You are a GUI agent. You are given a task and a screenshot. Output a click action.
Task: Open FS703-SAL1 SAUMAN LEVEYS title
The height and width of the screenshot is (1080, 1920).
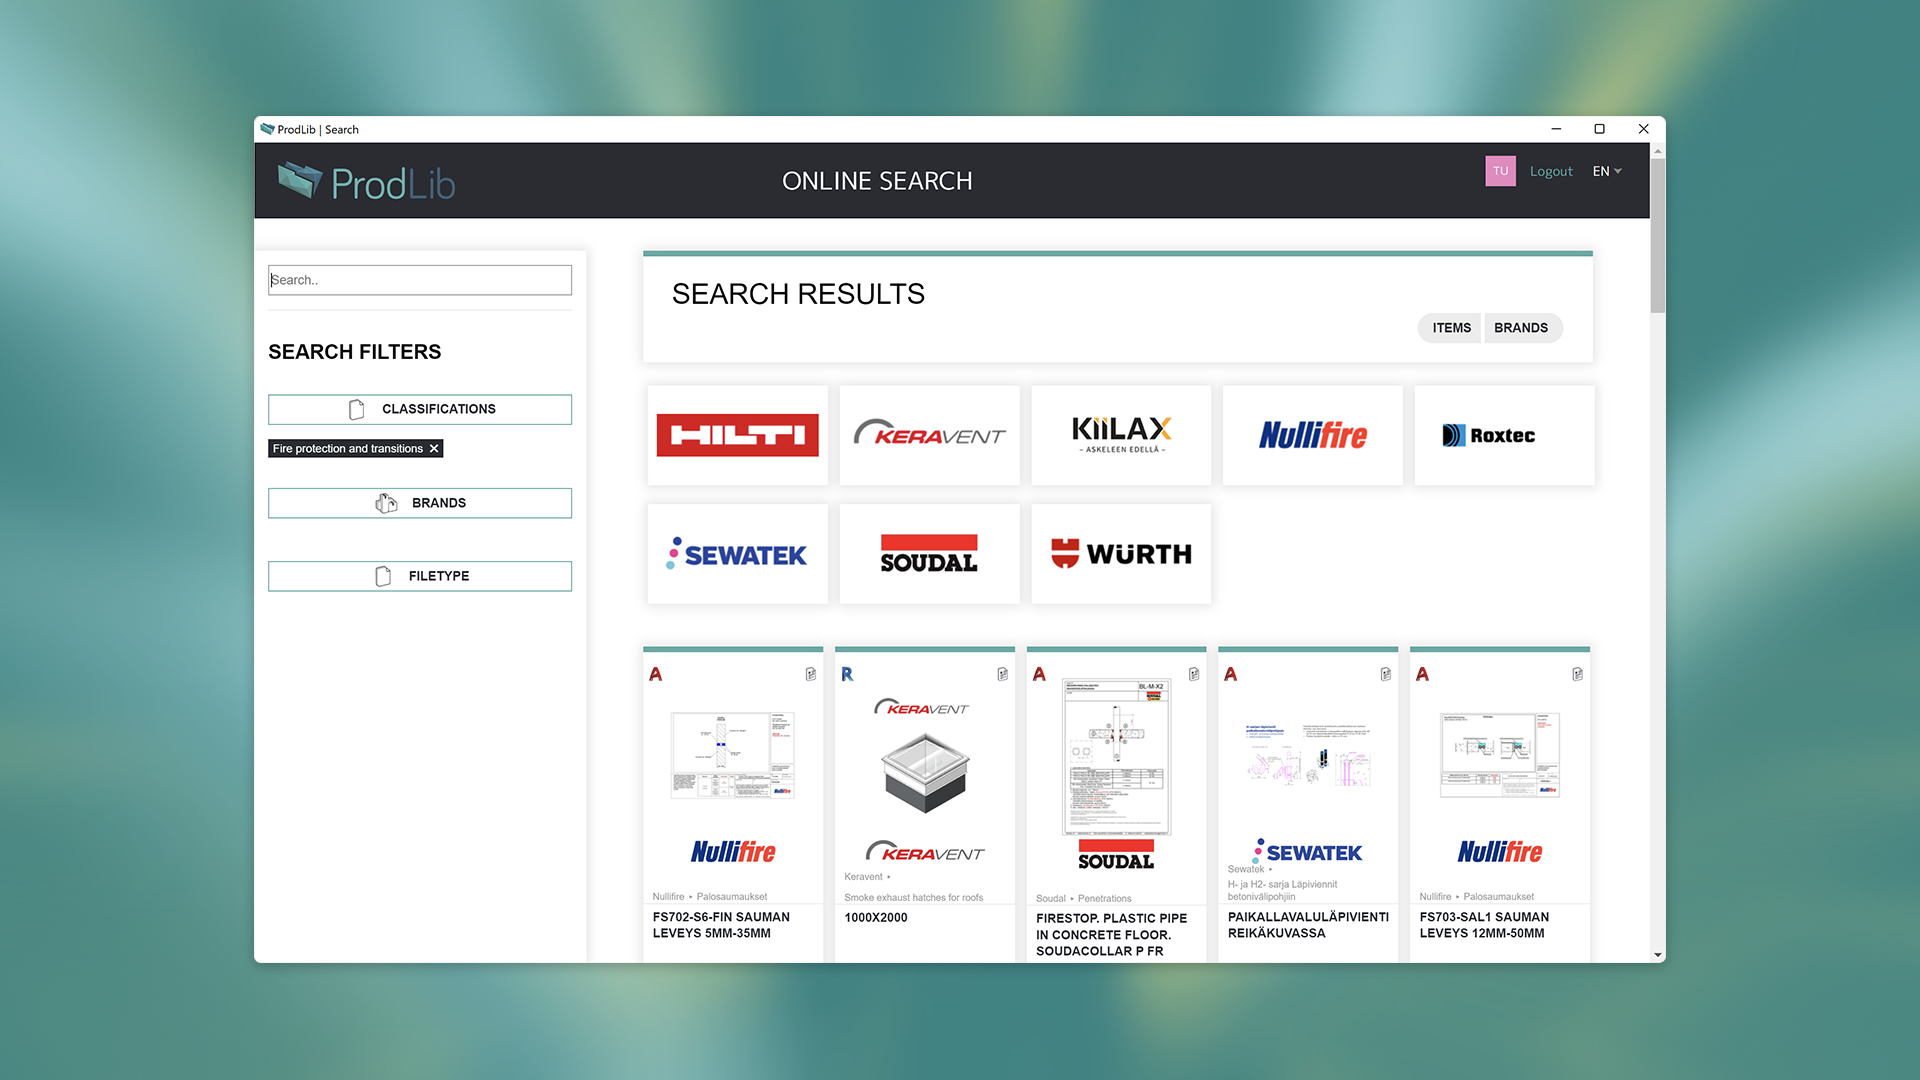[x=1484, y=925]
